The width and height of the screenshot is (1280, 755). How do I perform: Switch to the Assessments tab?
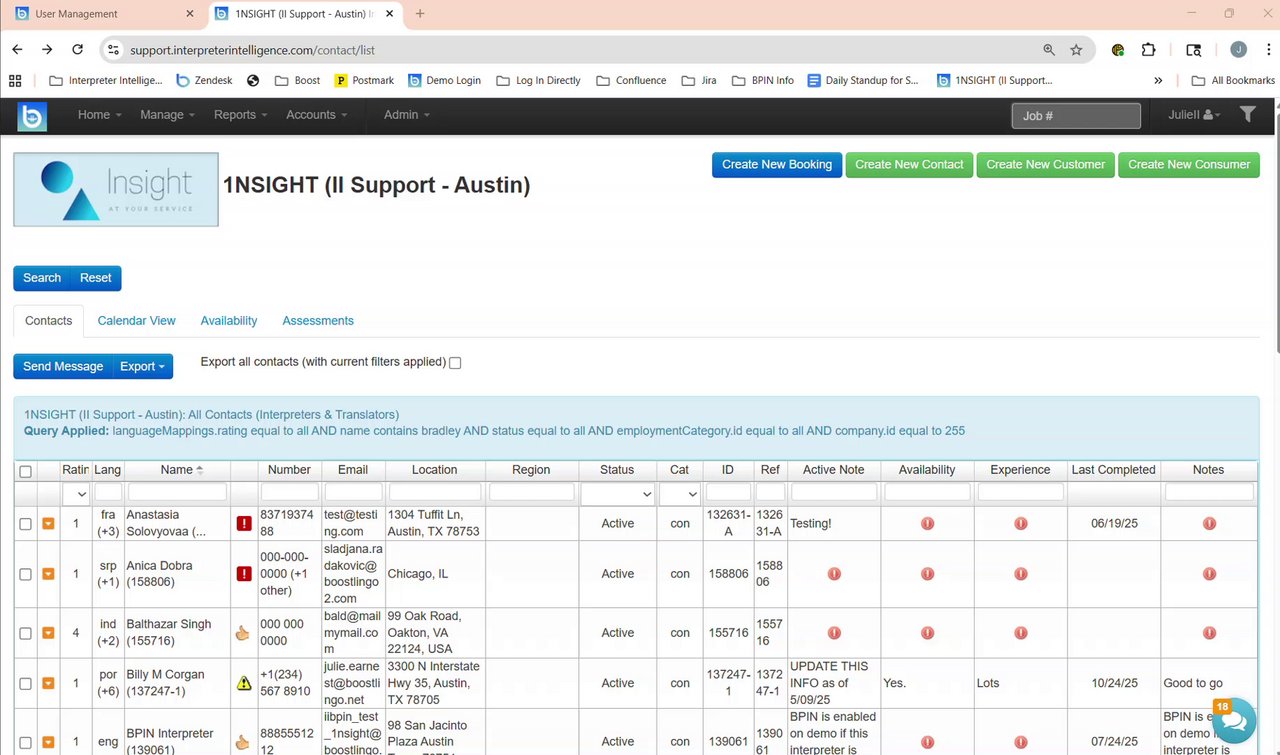click(x=318, y=321)
